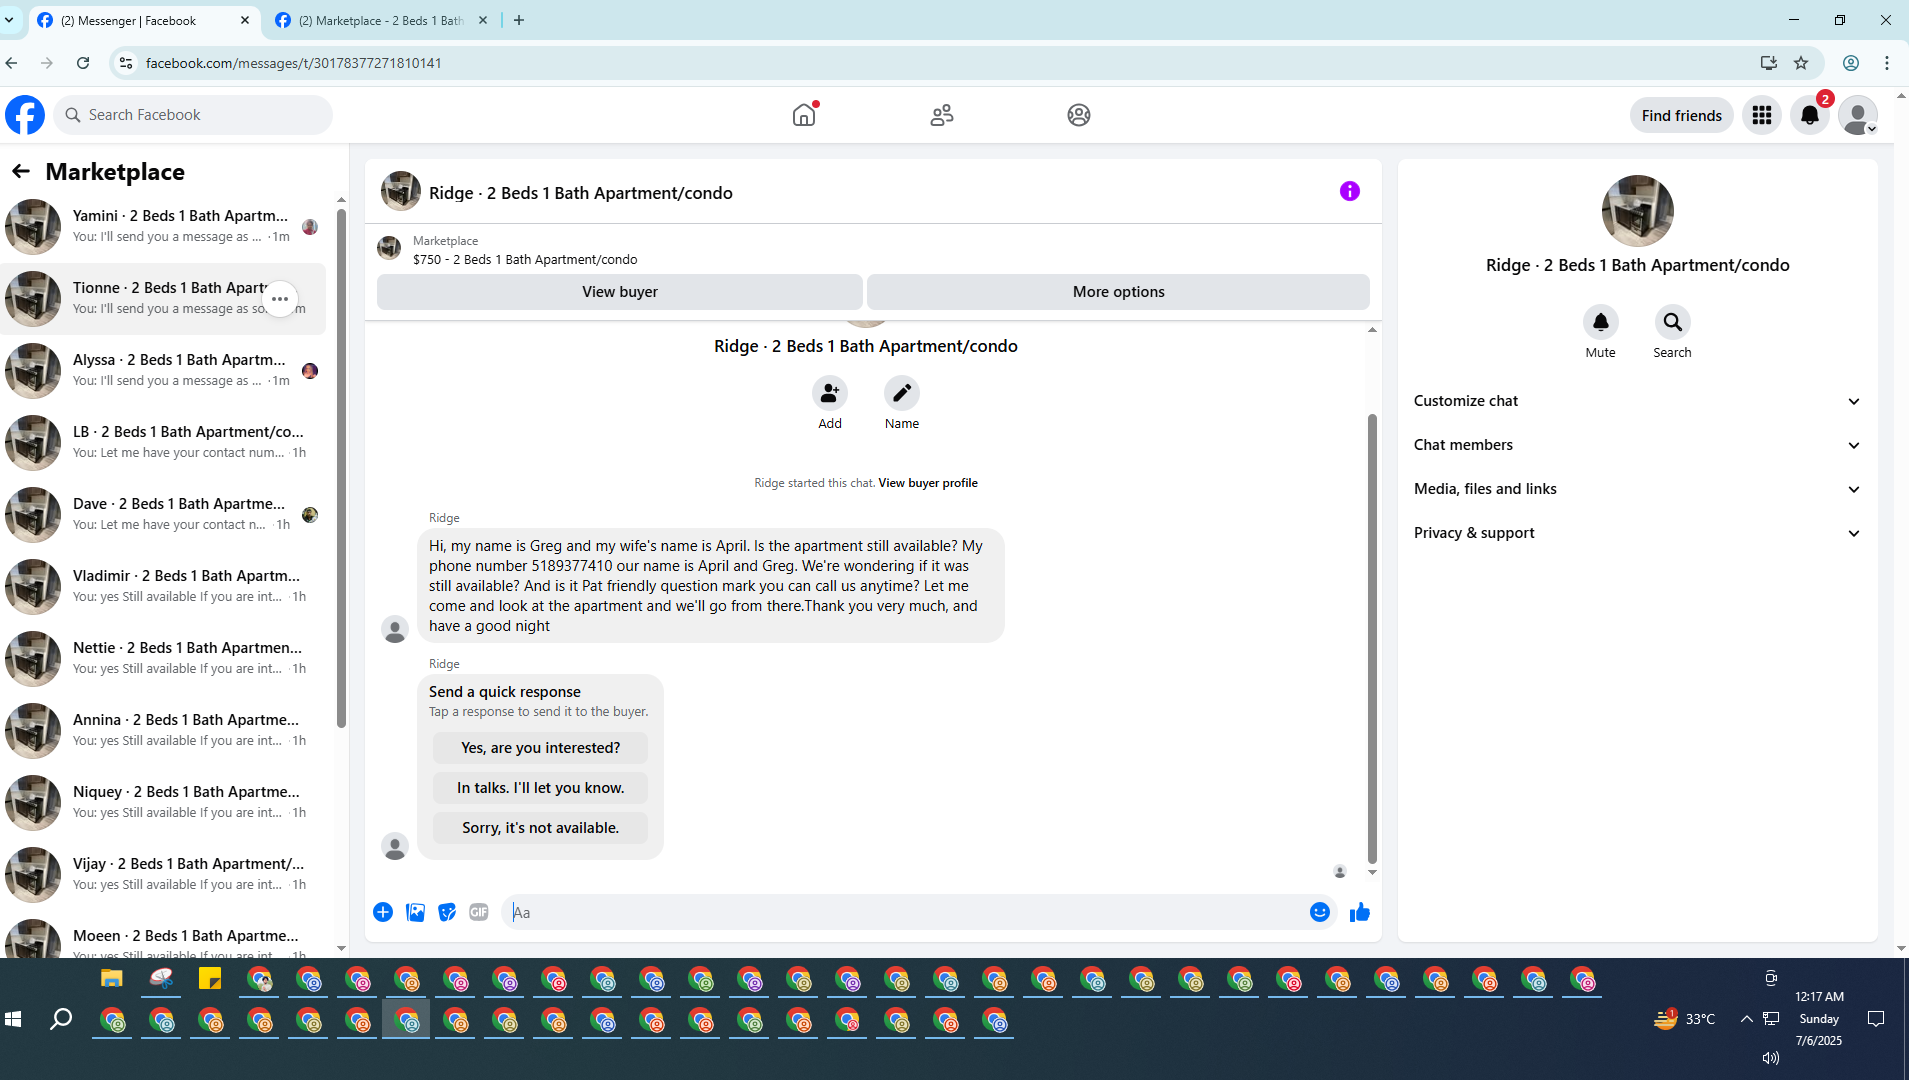
Task: Click the message input field
Action: point(903,912)
